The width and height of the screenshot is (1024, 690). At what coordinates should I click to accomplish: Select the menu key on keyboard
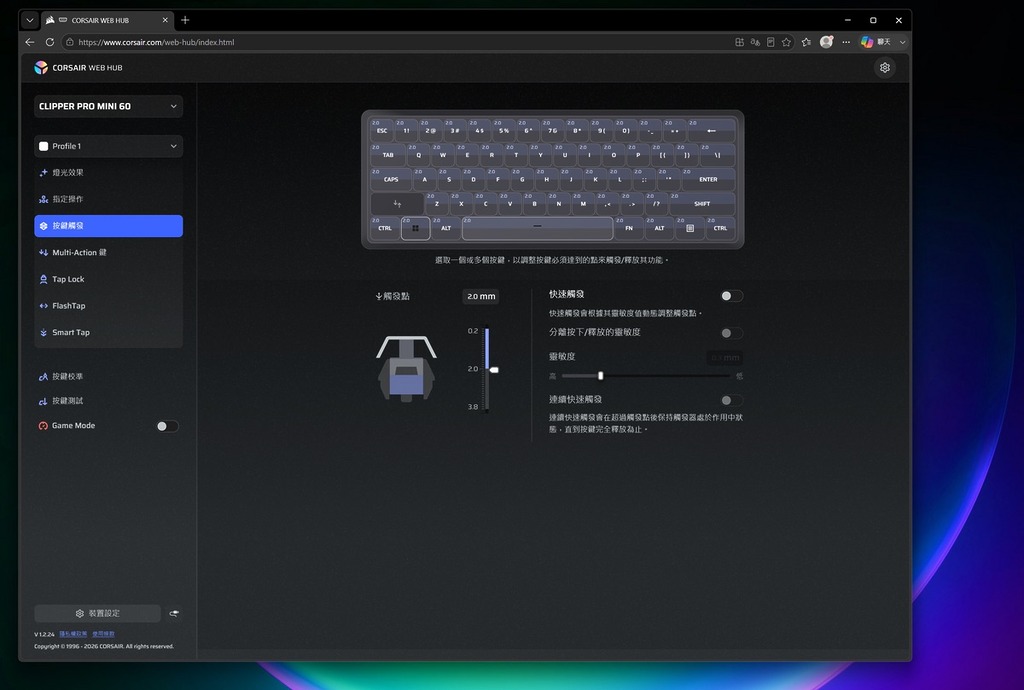coord(690,228)
